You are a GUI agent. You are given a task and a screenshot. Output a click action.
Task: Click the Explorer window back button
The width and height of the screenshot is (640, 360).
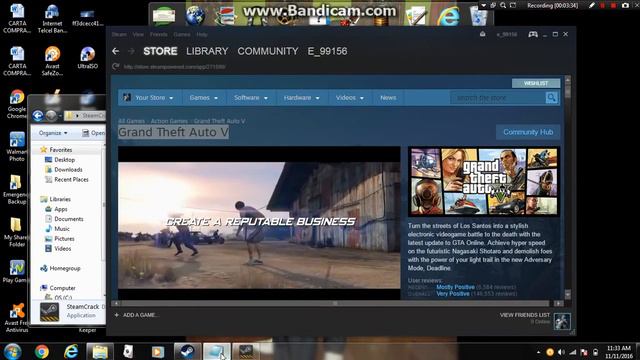point(38,116)
